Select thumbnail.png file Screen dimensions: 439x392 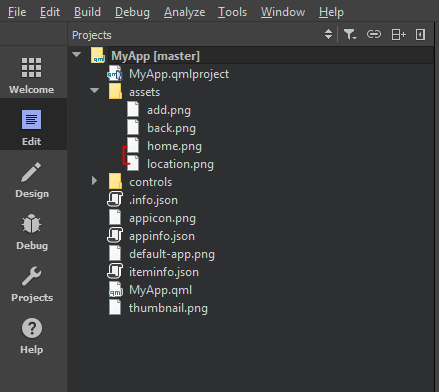(168, 308)
